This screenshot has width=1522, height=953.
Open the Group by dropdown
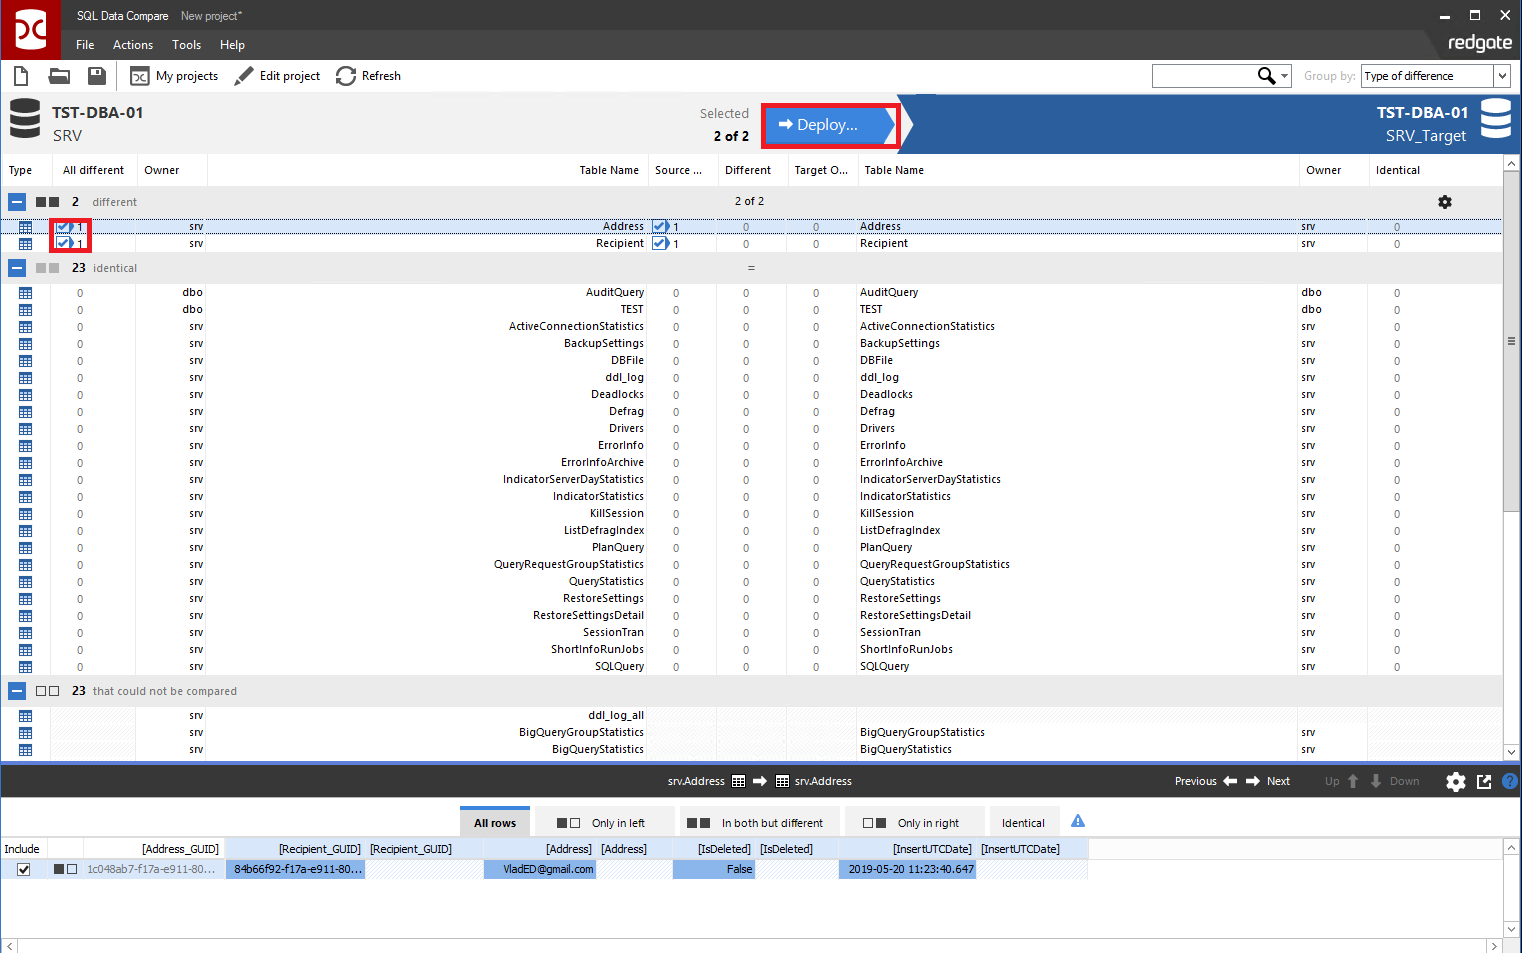[x=1435, y=76]
